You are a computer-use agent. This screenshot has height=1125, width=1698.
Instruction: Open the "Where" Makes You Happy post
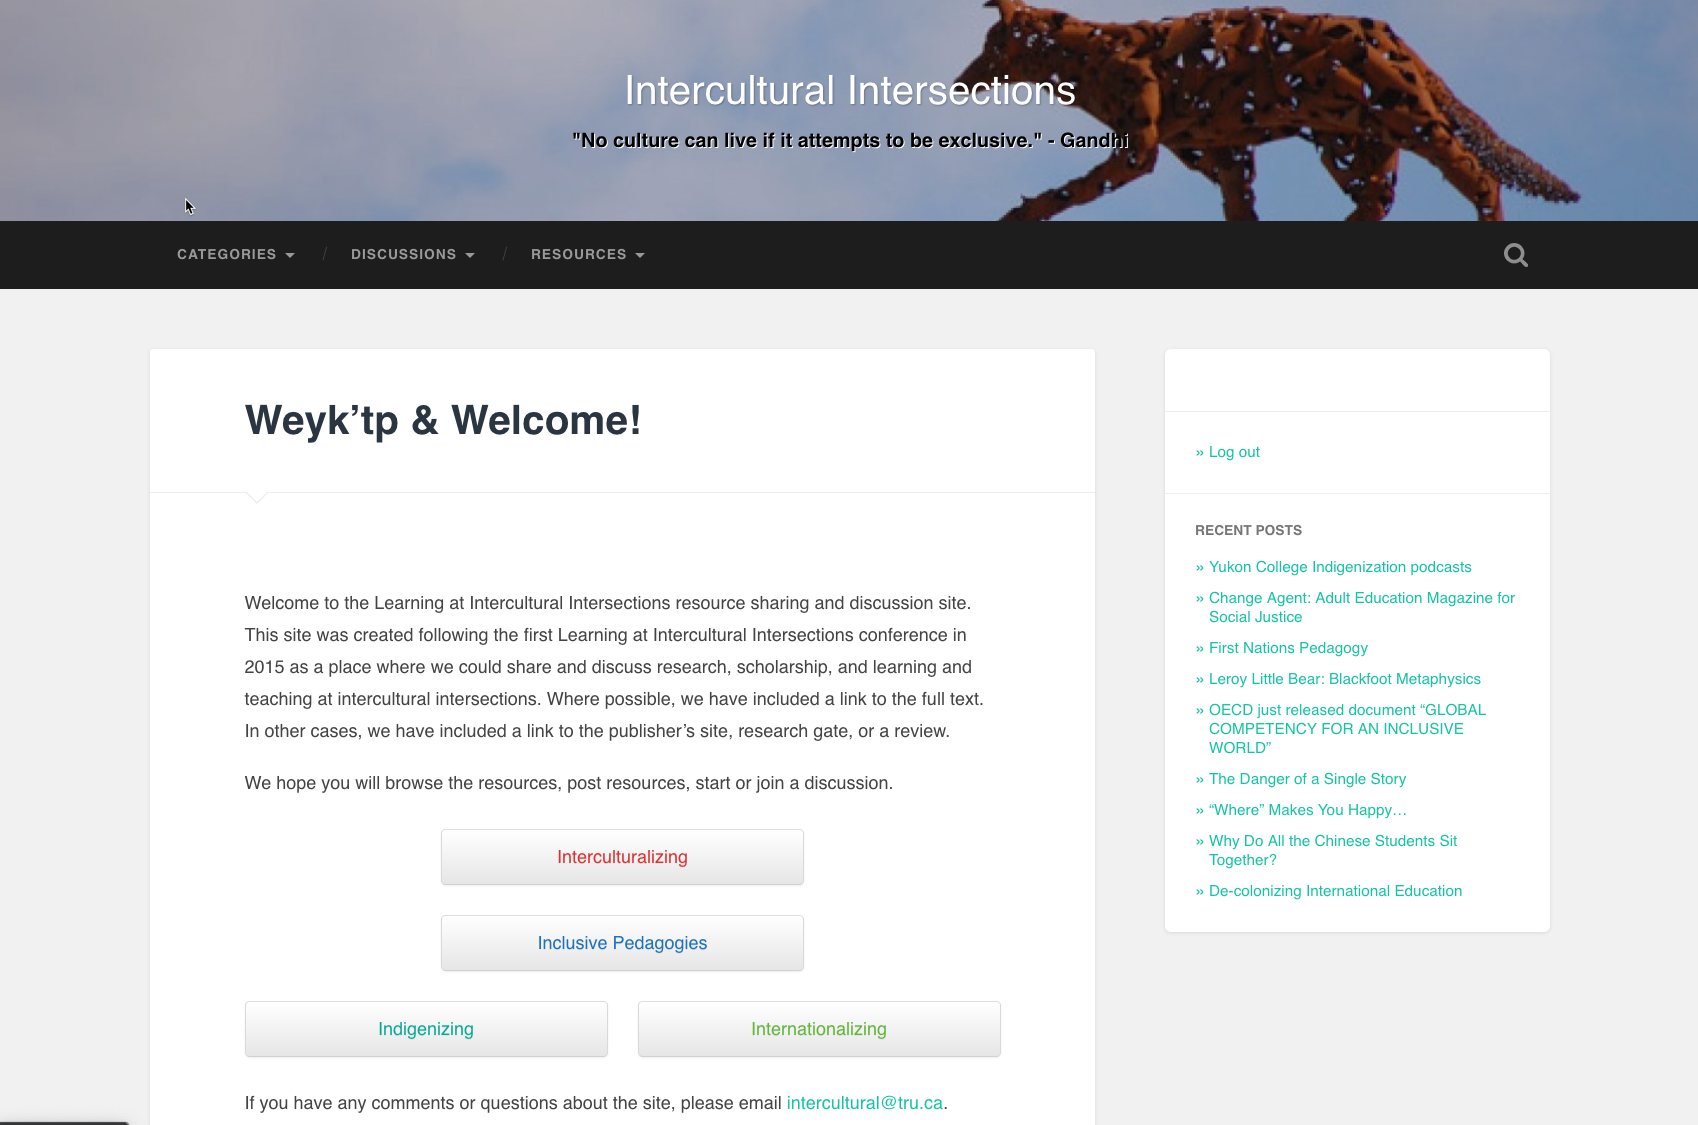1307,810
